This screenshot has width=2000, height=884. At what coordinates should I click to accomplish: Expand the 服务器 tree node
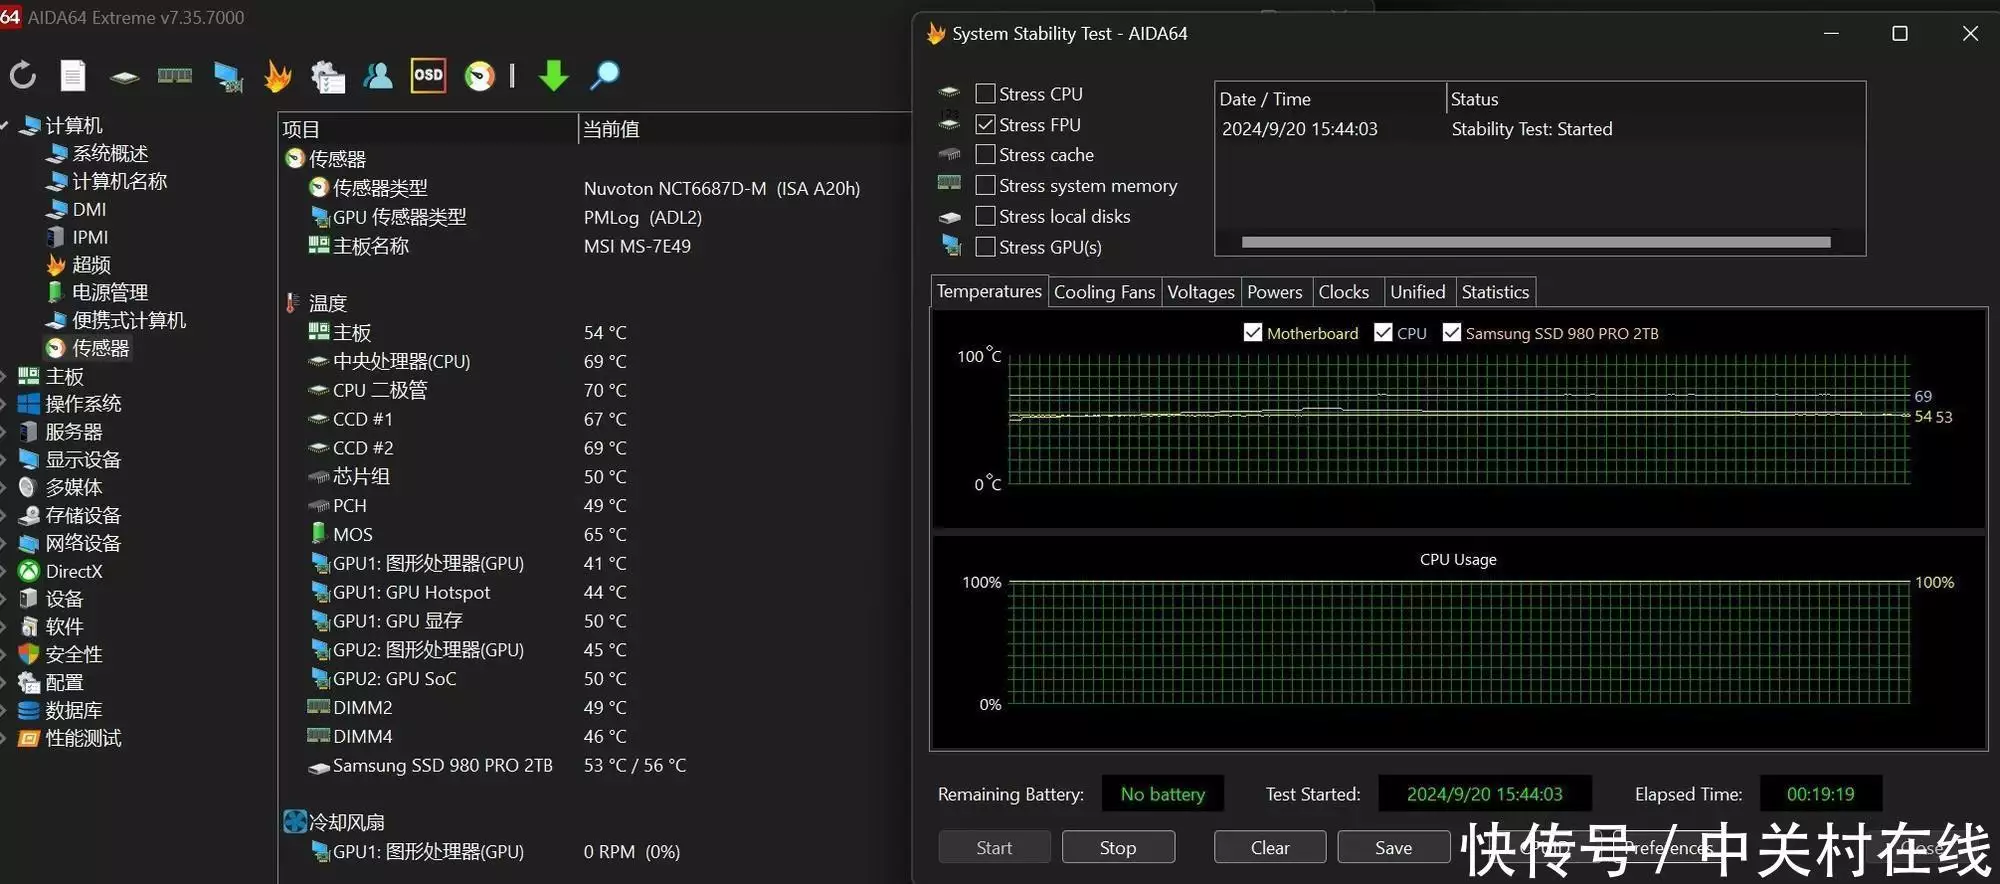(x=4, y=432)
